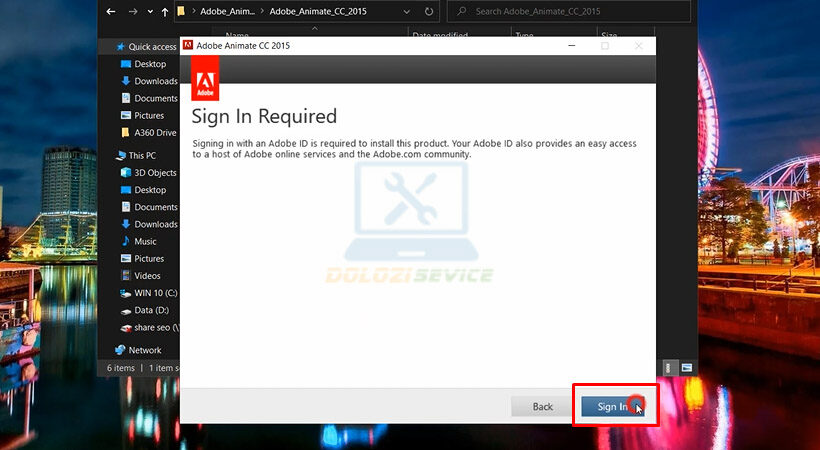
Task: Click the Explorer forward navigation arrow
Action: click(133, 13)
